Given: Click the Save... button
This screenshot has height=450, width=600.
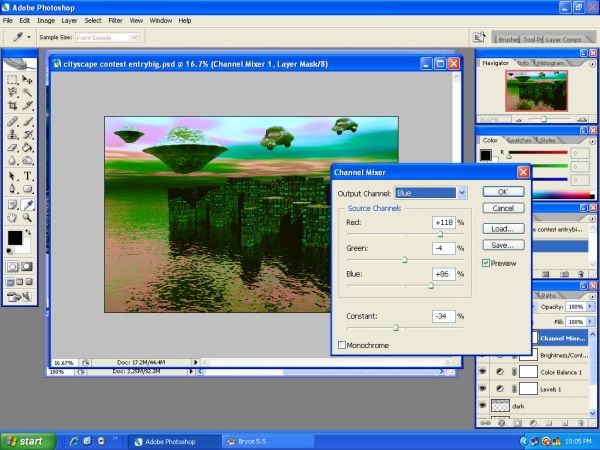Looking at the screenshot, I should [503, 245].
